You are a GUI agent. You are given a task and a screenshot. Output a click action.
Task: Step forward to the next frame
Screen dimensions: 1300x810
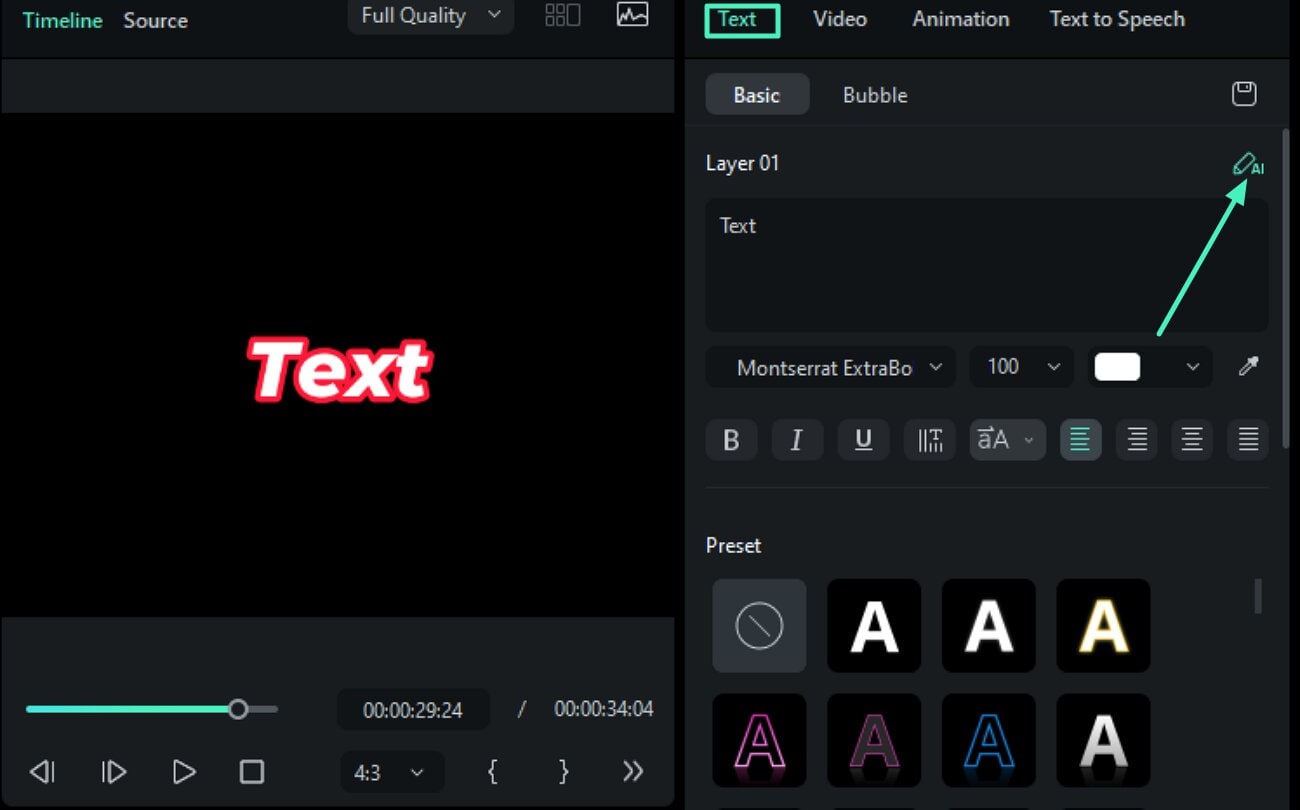113,772
